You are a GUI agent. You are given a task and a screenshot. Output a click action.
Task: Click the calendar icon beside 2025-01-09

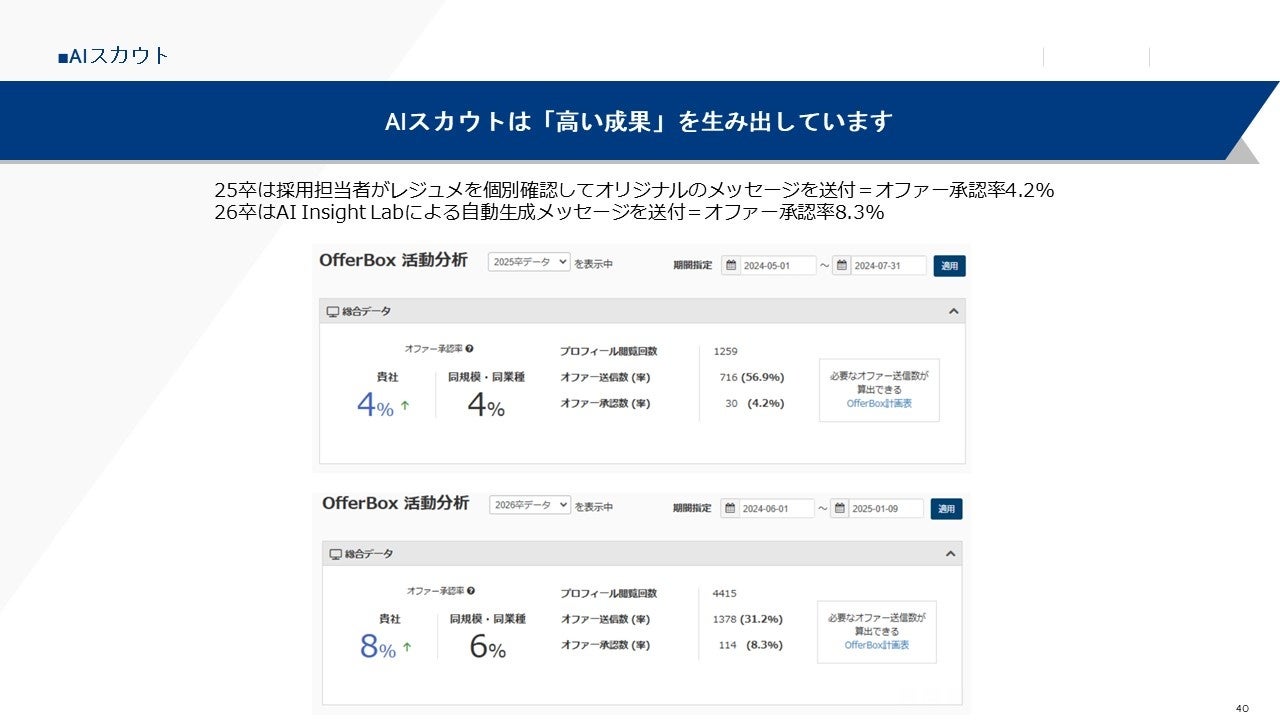840,509
